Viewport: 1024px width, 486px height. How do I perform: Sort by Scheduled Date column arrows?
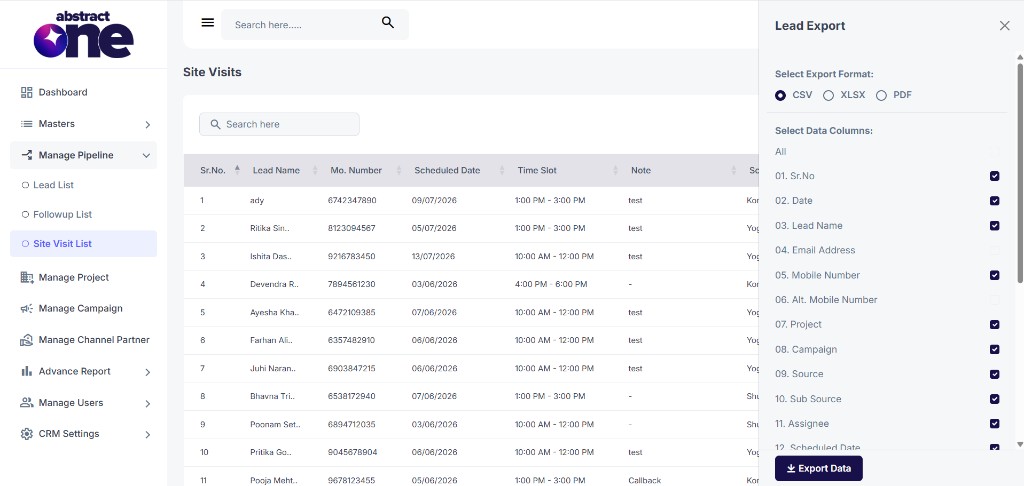pos(502,170)
